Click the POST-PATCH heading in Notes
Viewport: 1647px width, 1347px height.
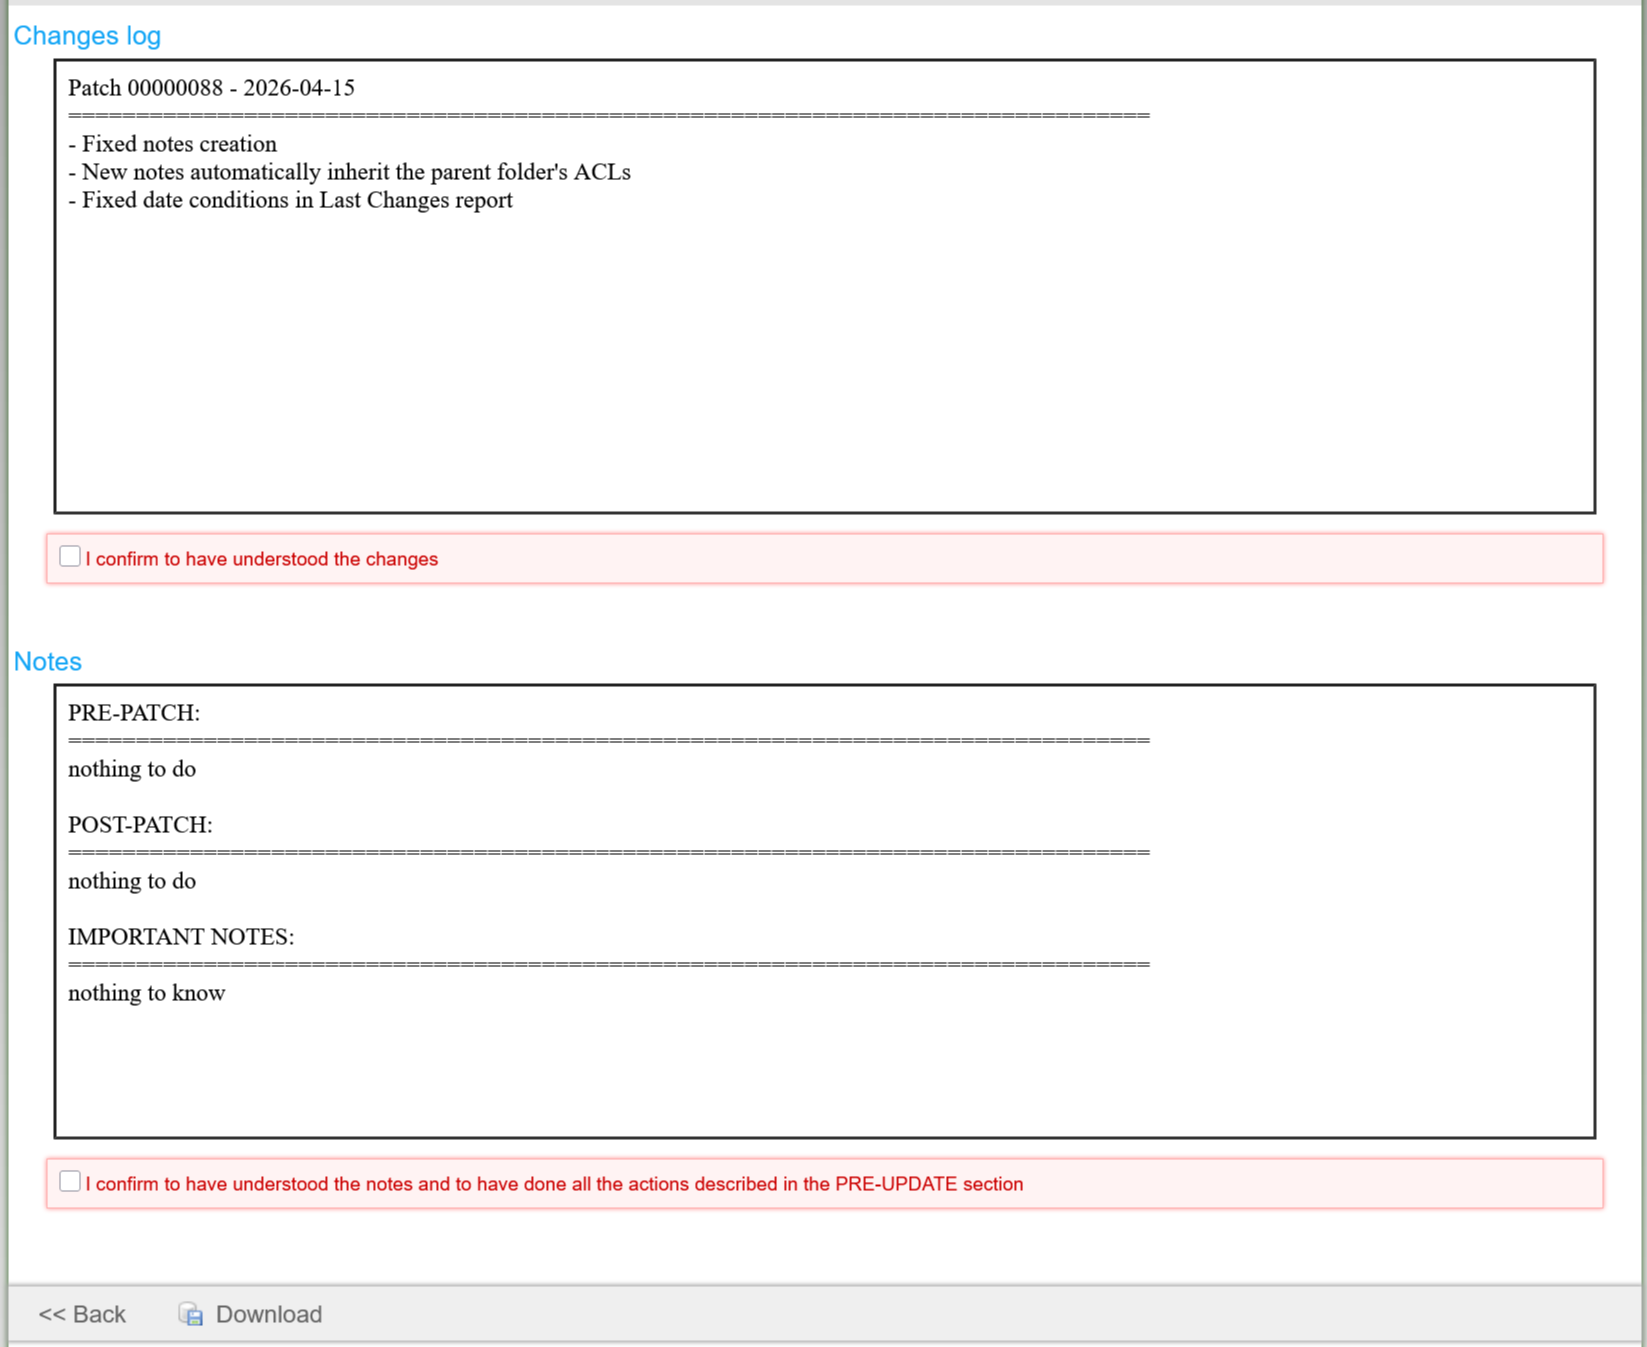140,825
